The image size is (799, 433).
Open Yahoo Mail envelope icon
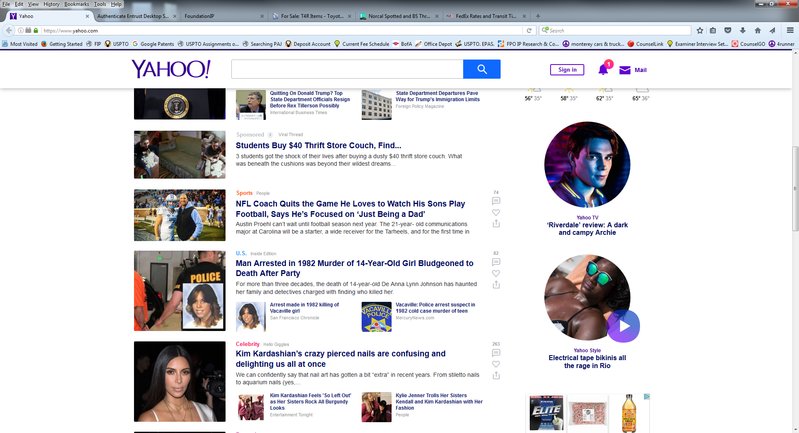pyautogui.click(x=625, y=70)
